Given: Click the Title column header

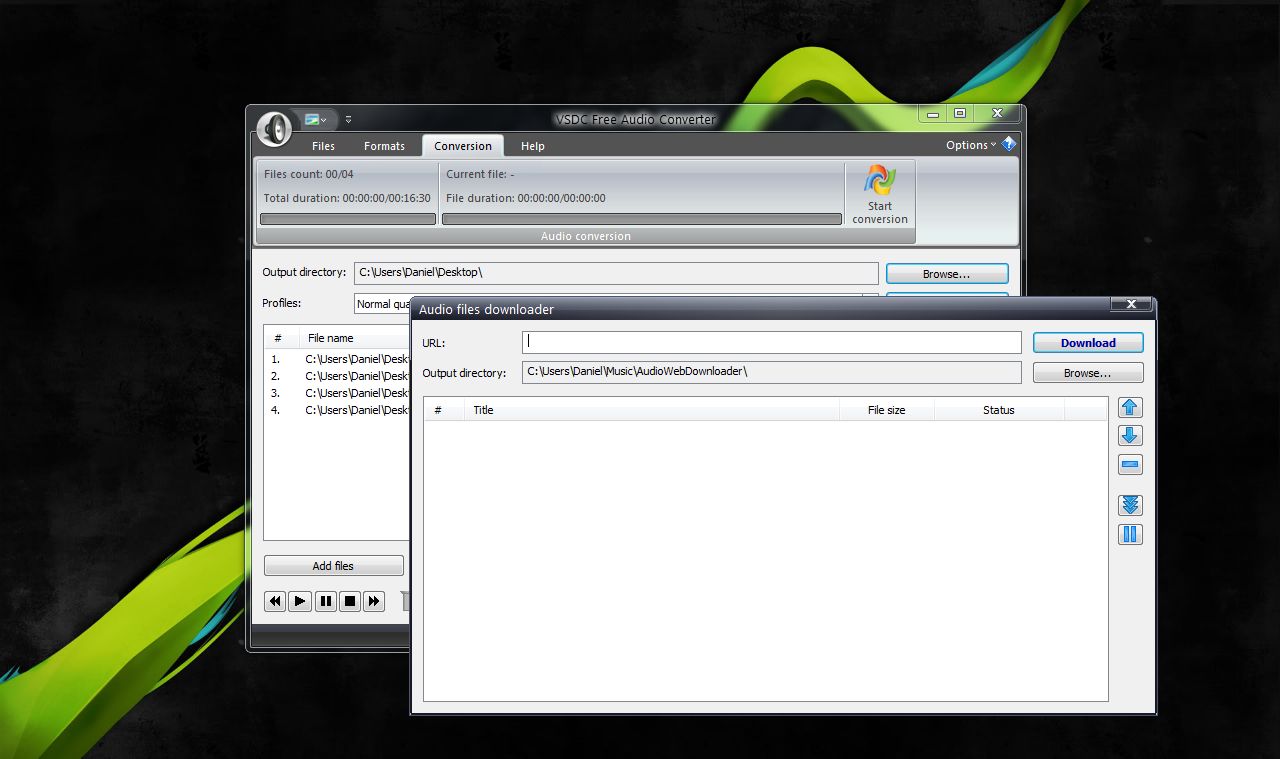Looking at the screenshot, I should coord(652,410).
